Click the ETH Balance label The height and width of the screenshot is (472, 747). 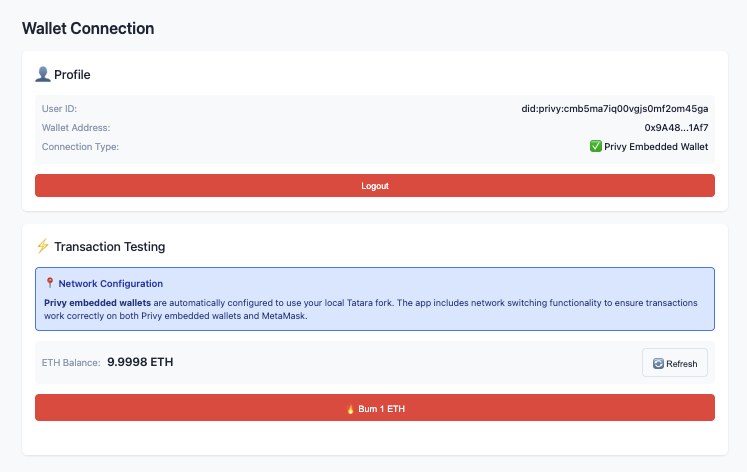[x=71, y=363]
